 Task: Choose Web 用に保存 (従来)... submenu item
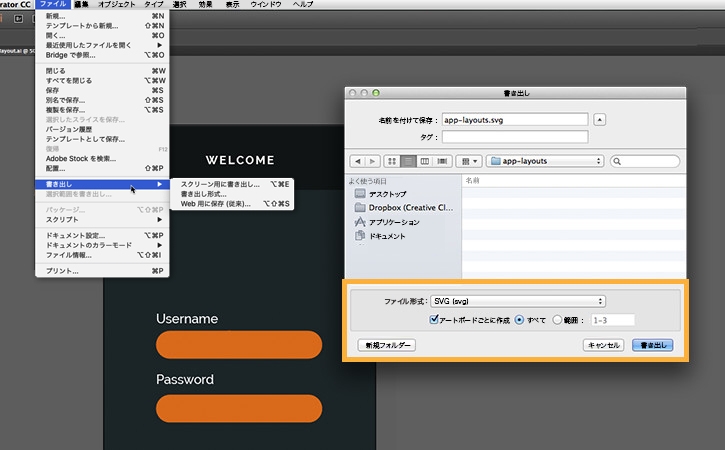232,203
